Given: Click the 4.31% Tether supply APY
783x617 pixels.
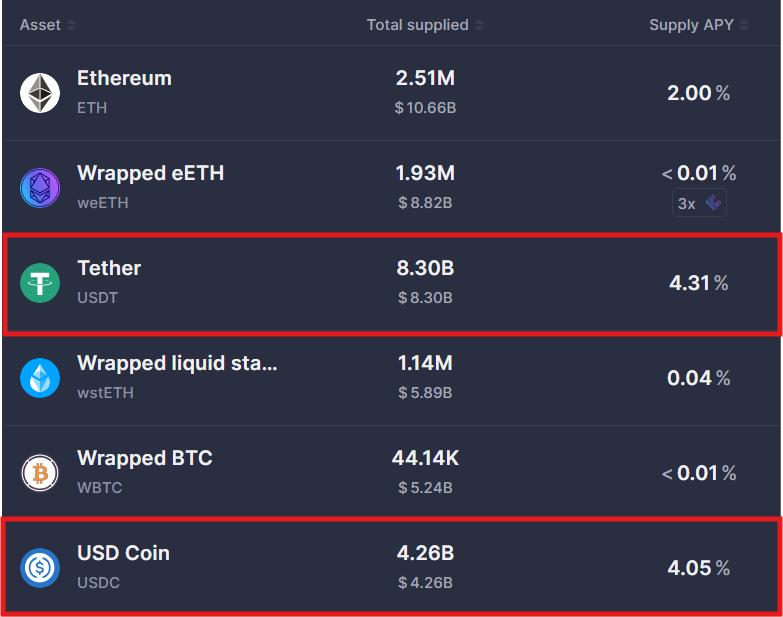Looking at the screenshot, I should pyautogui.click(x=698, y=283).
